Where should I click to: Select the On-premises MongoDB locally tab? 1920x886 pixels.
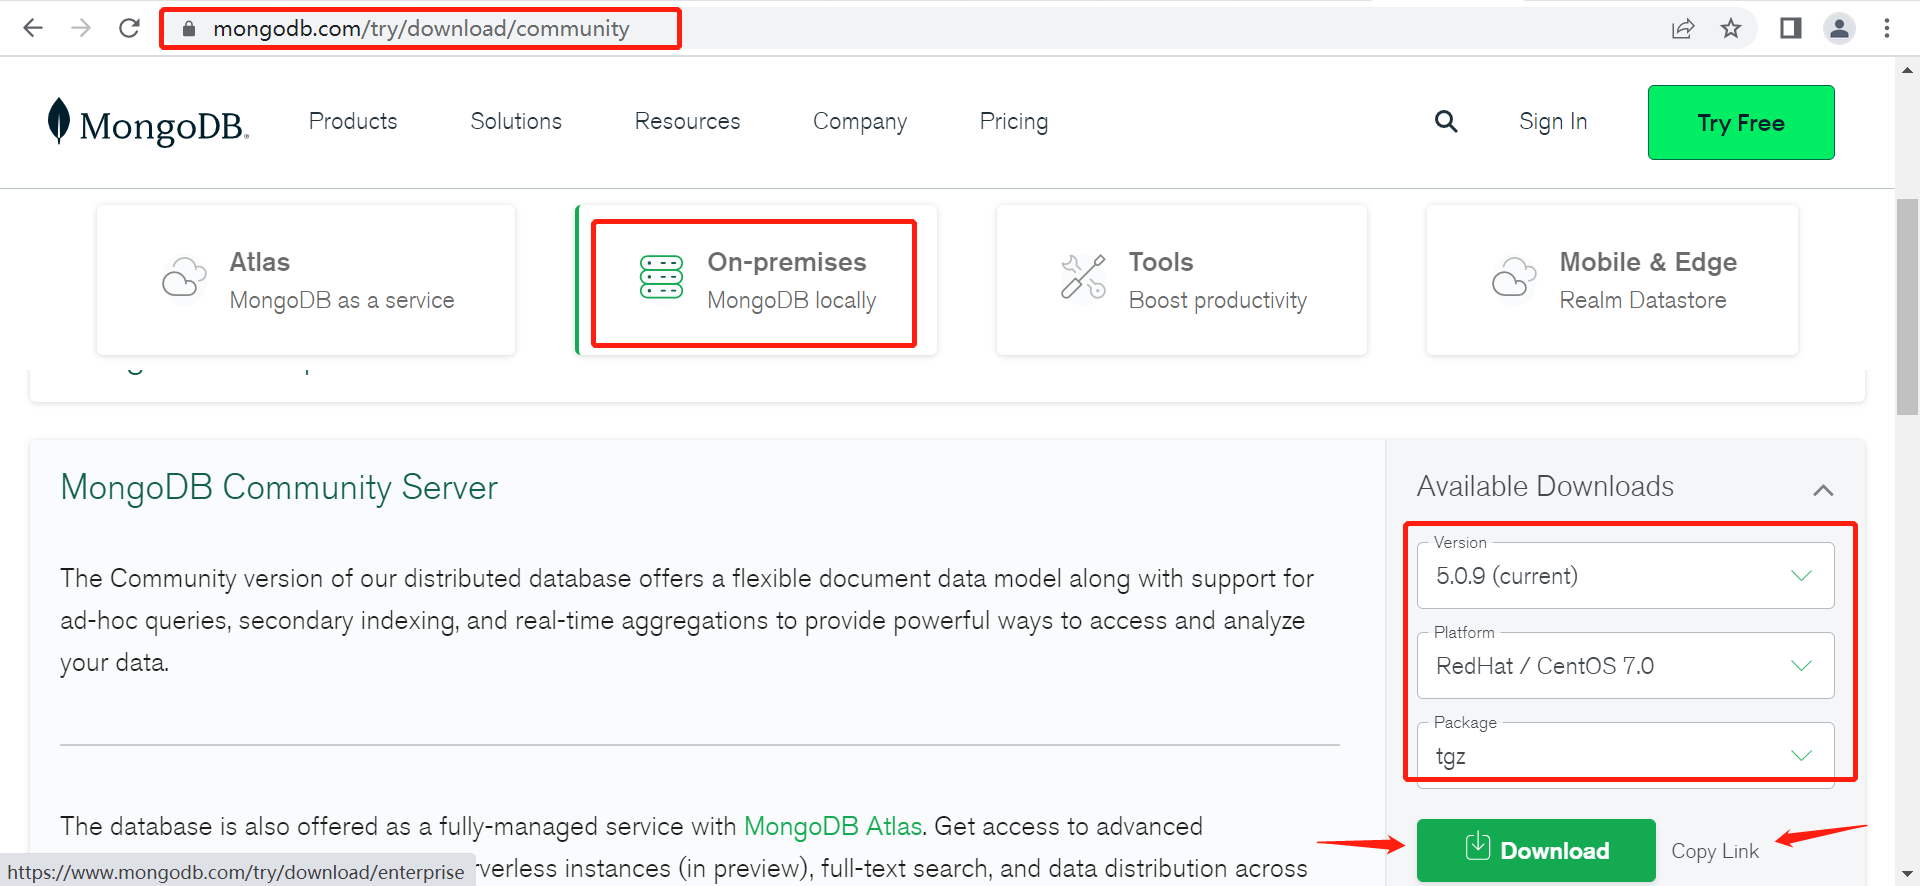click(x=756, y=280)
